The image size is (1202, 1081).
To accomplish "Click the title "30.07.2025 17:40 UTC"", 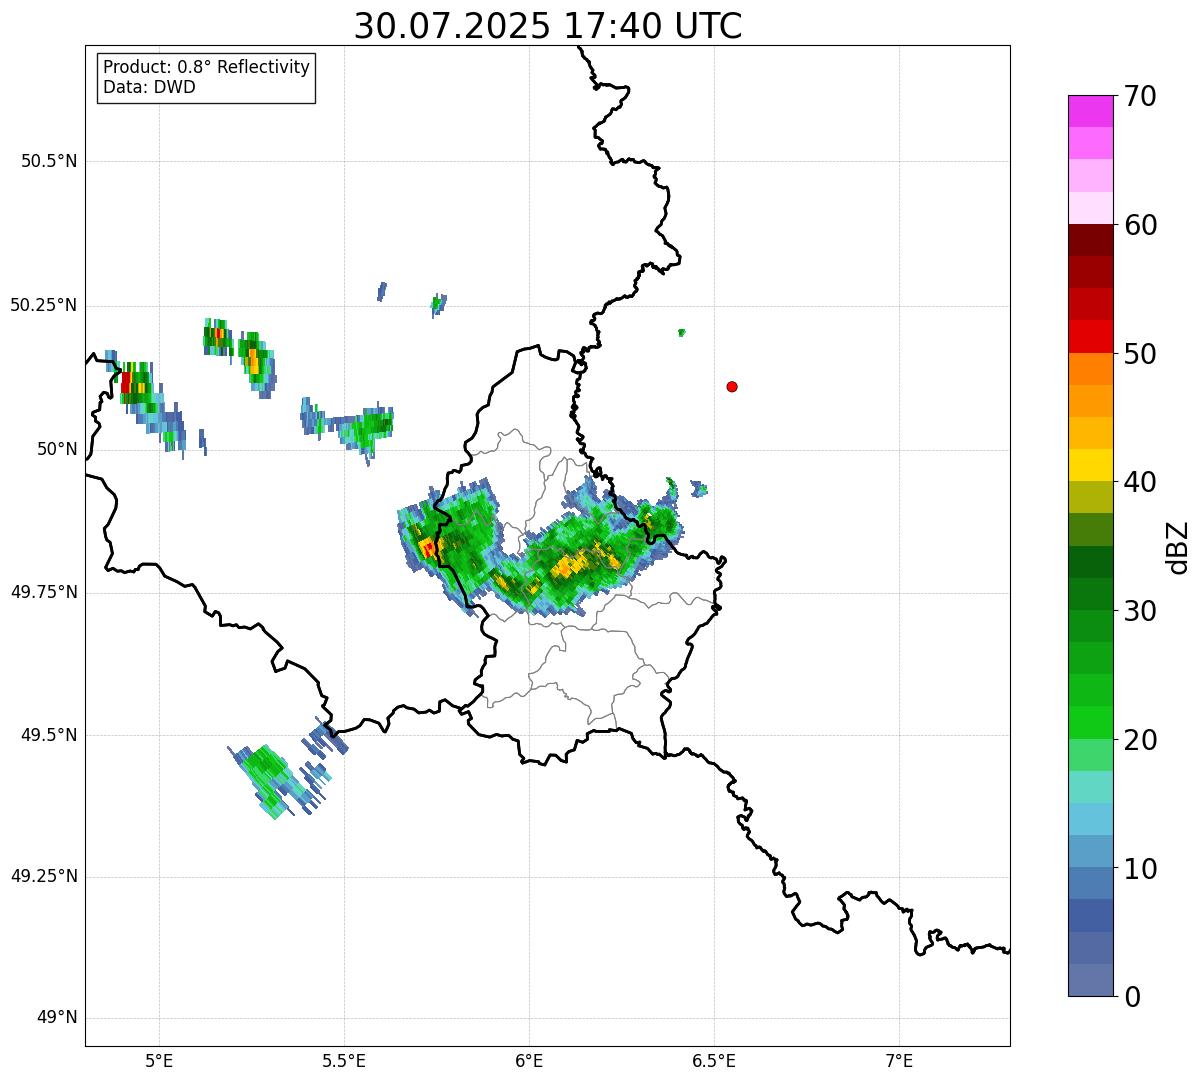I will (548, 25).
